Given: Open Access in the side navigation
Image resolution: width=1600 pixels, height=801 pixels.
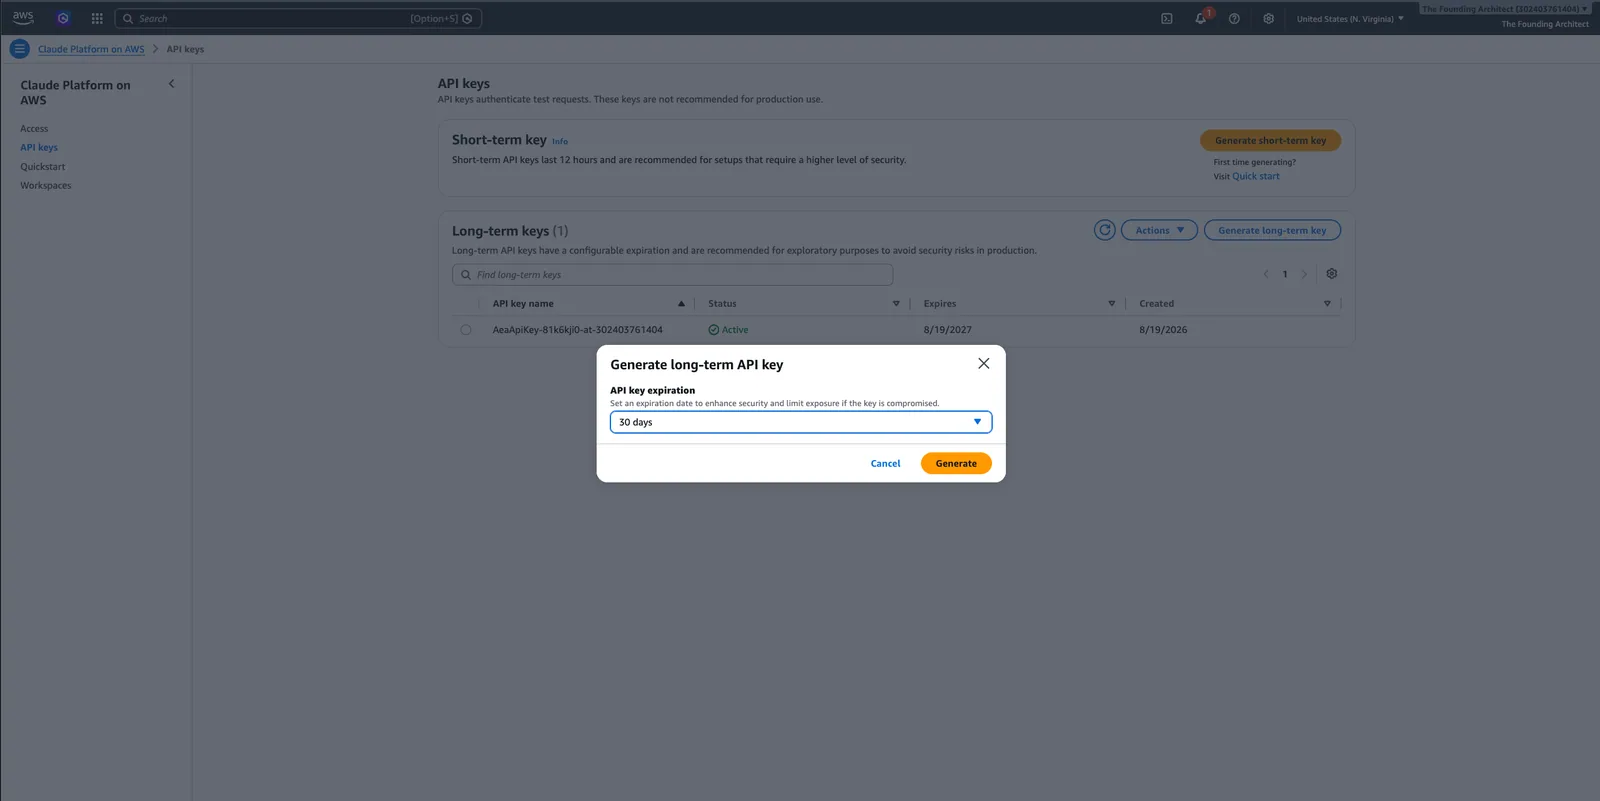Looking at the screenshot, I should [34, 129].
